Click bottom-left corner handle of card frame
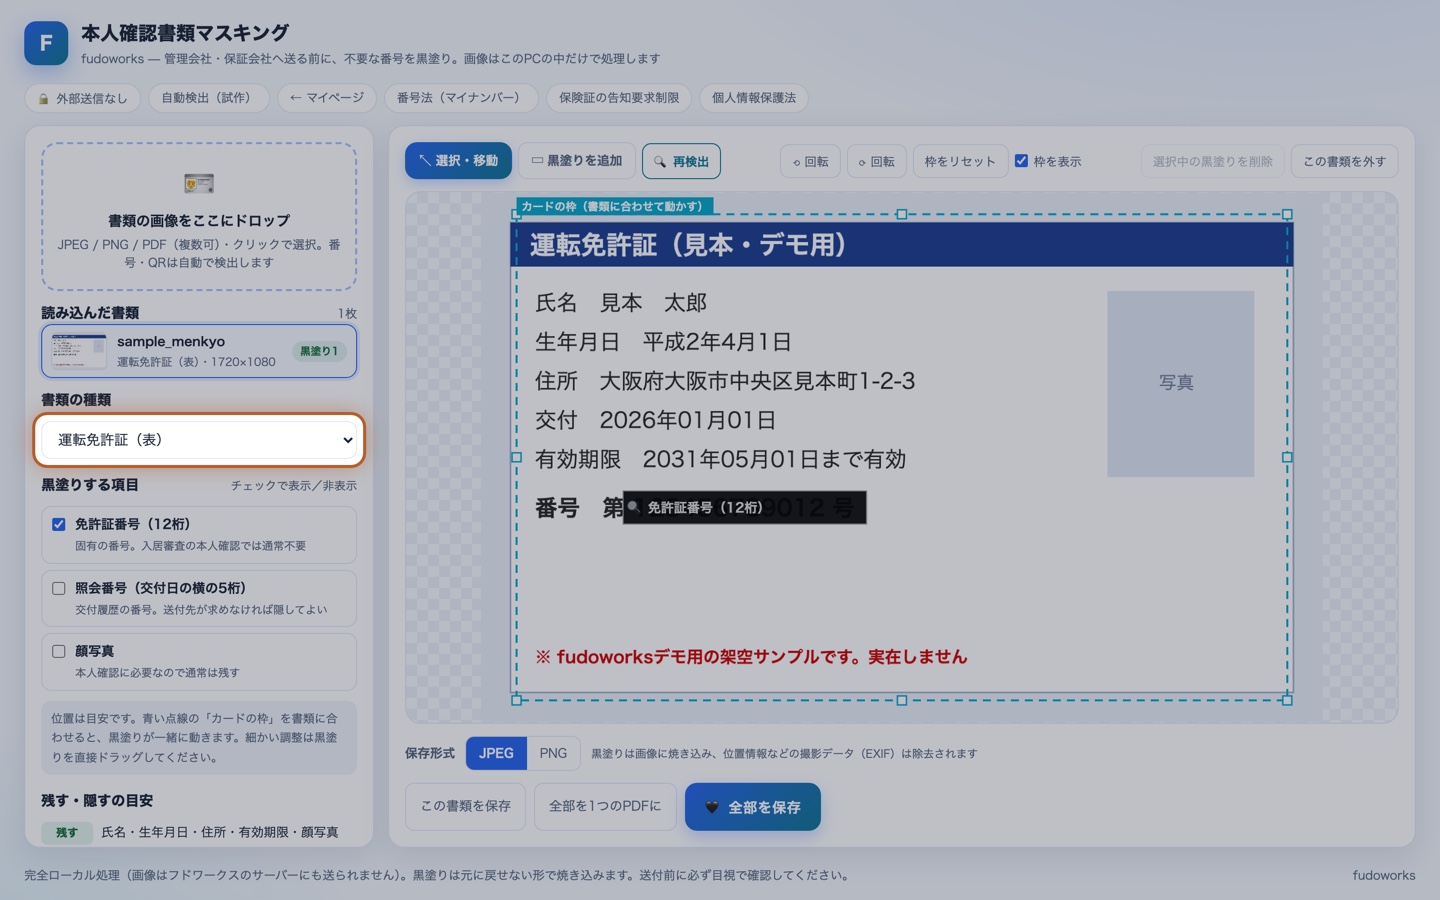Screen dimensions: 1440x900 (516, 700)
